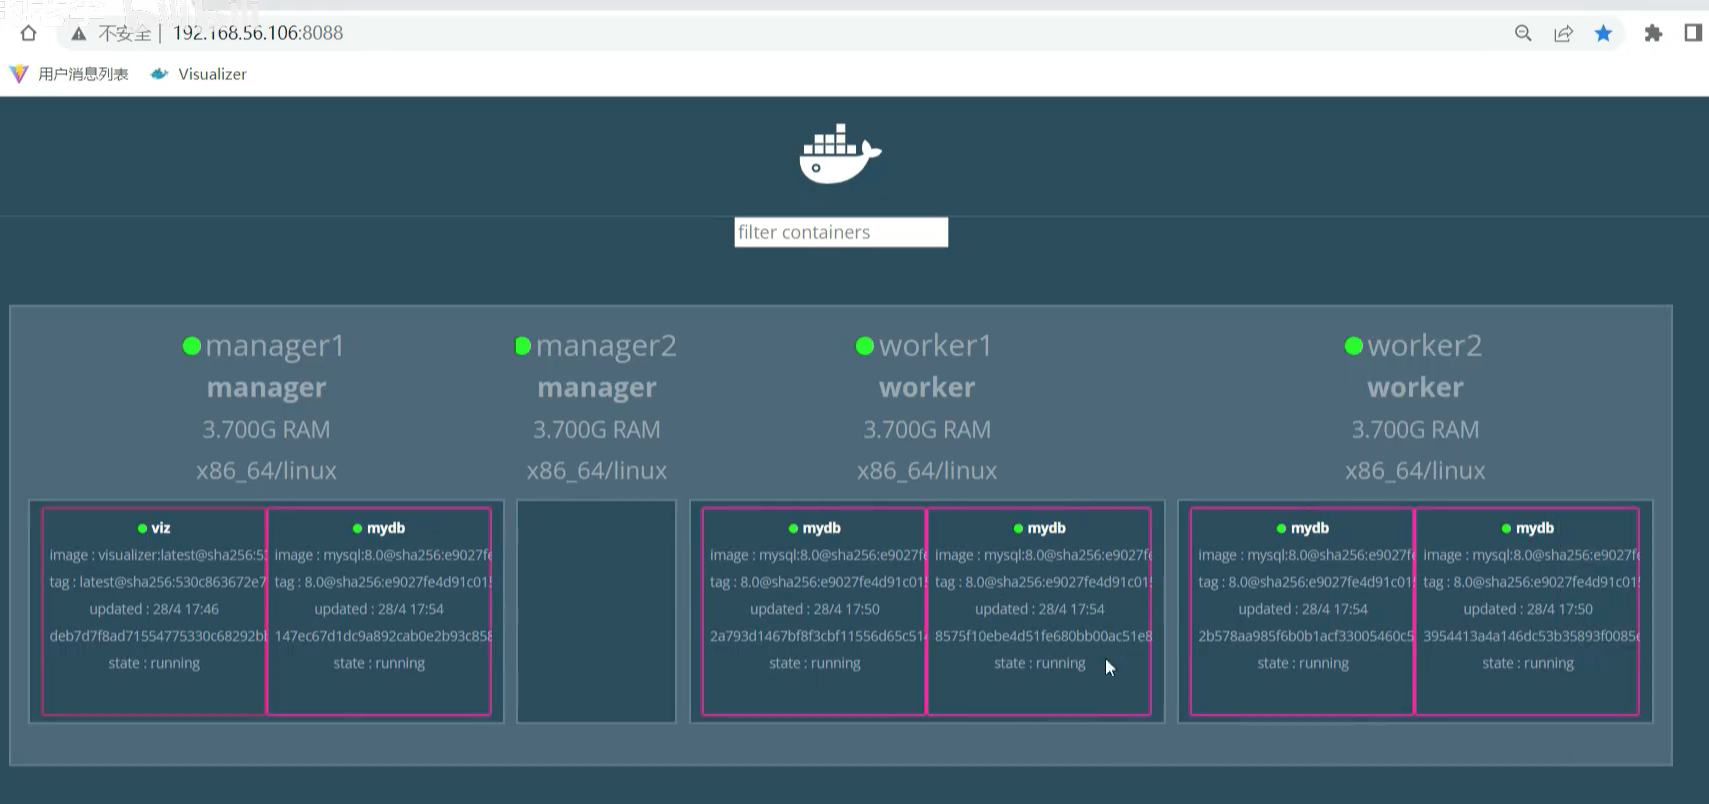Click image text visualizer:latest@sha256

[x=157, y=555]
